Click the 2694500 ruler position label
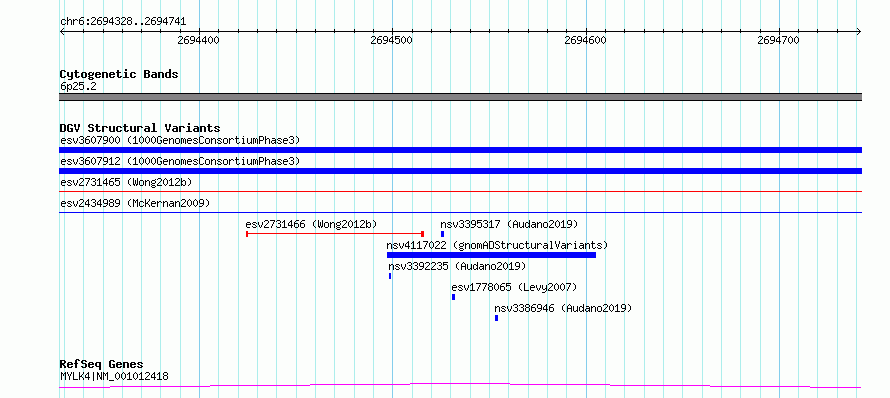Screen dimensions: 890x398 coord(391,40)
